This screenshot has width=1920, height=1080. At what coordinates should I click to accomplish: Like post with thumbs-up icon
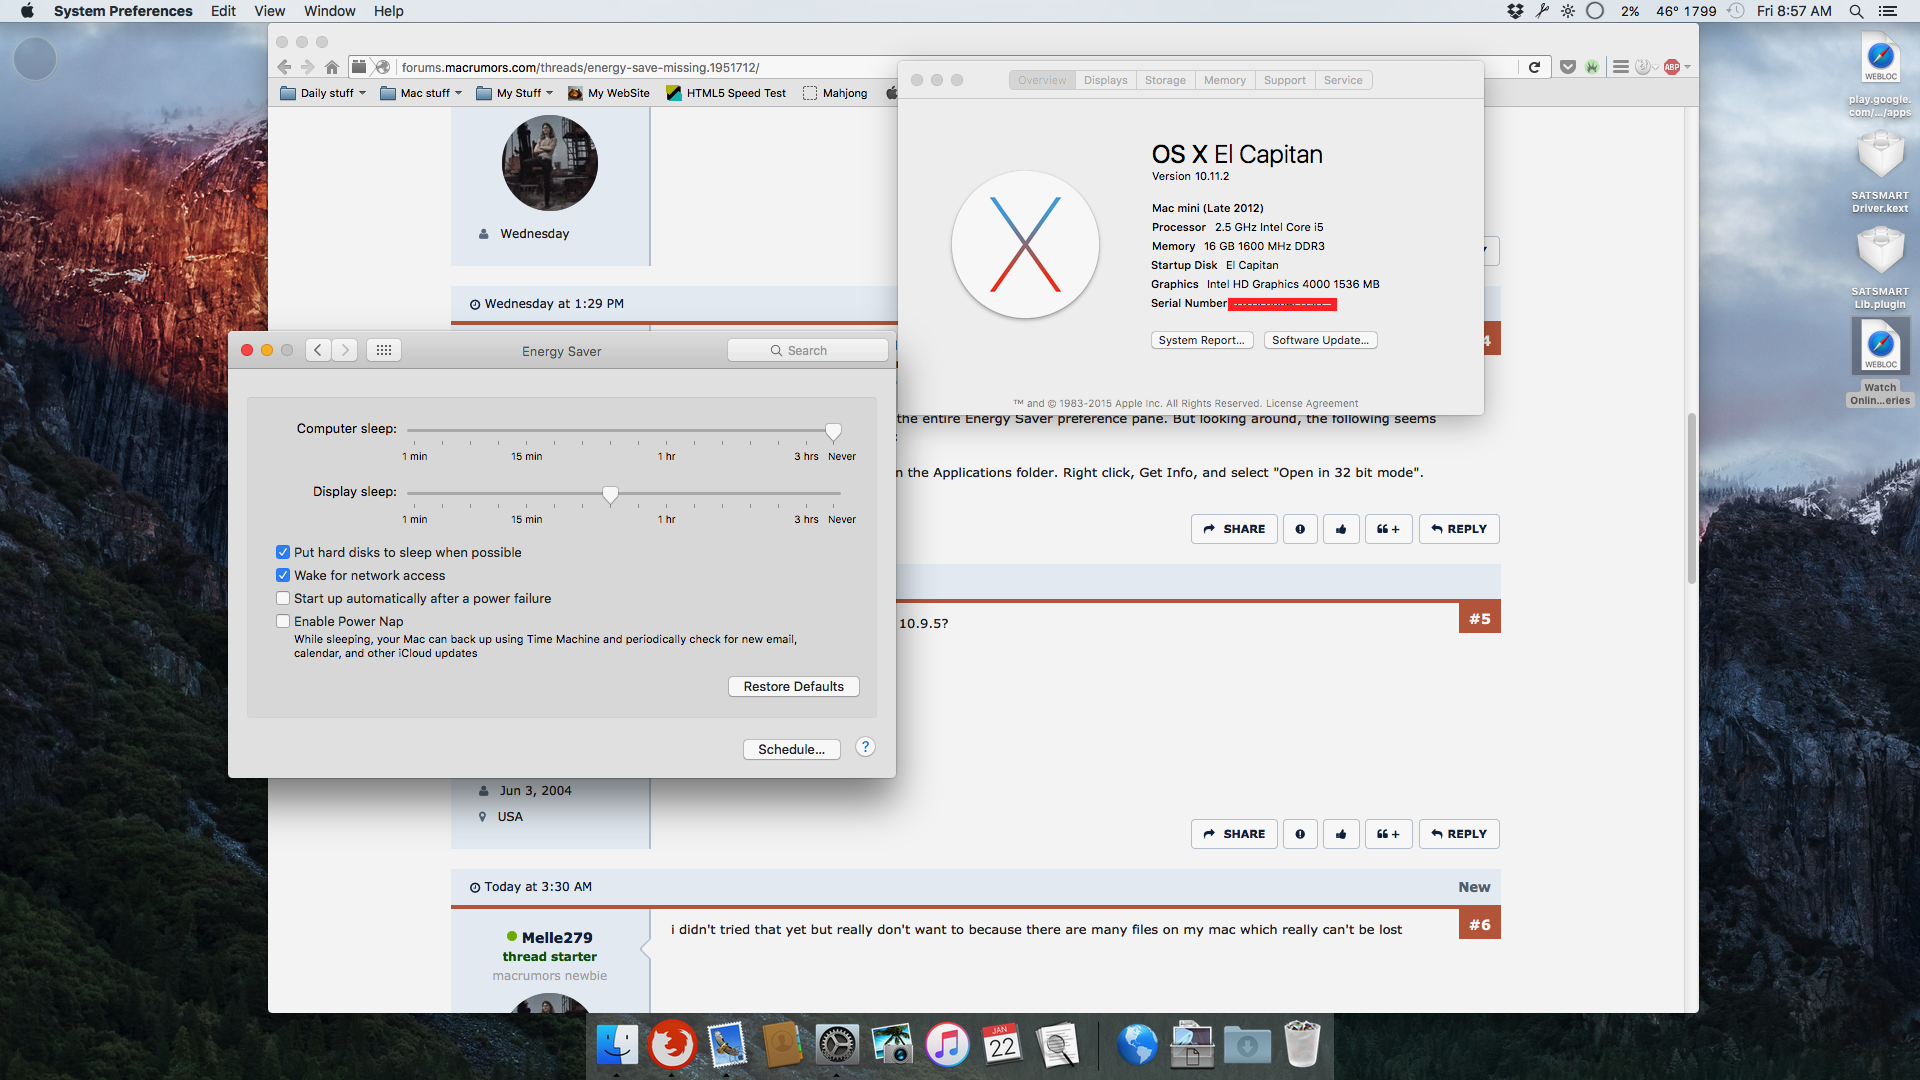tap(1341, 529)
